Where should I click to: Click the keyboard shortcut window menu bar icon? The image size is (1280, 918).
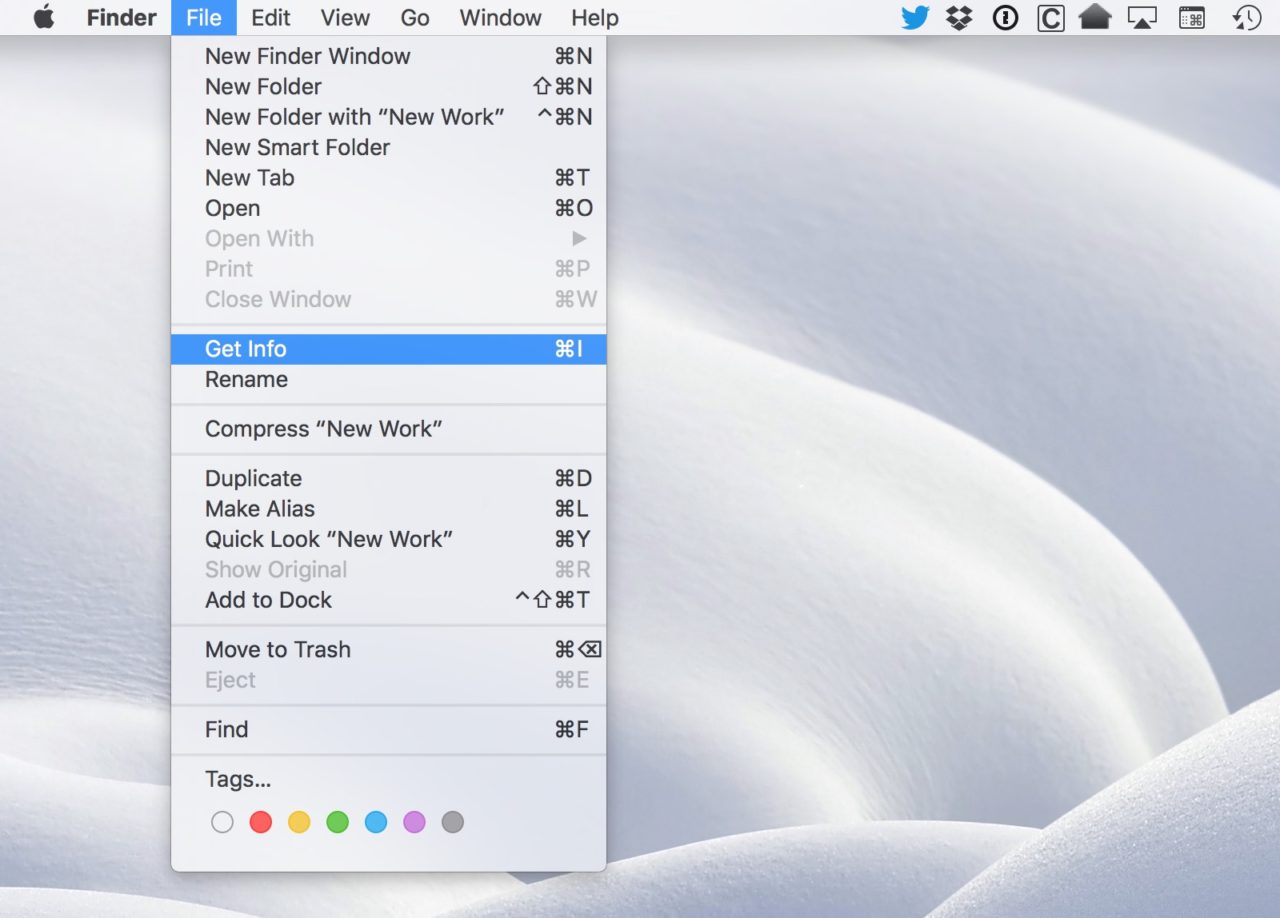pyautogui.click(x=1192, y=17)
